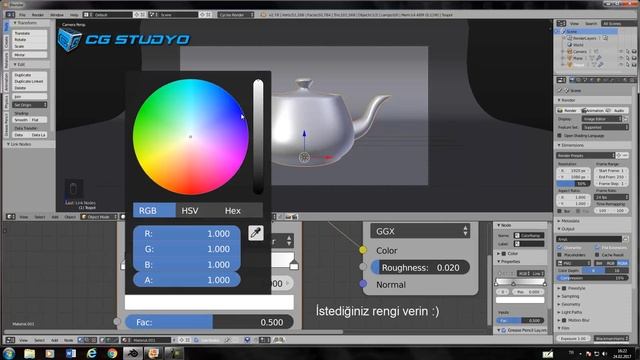640x360 pixels.
Task: Click the Windows Start button
Action: point(9,353)
